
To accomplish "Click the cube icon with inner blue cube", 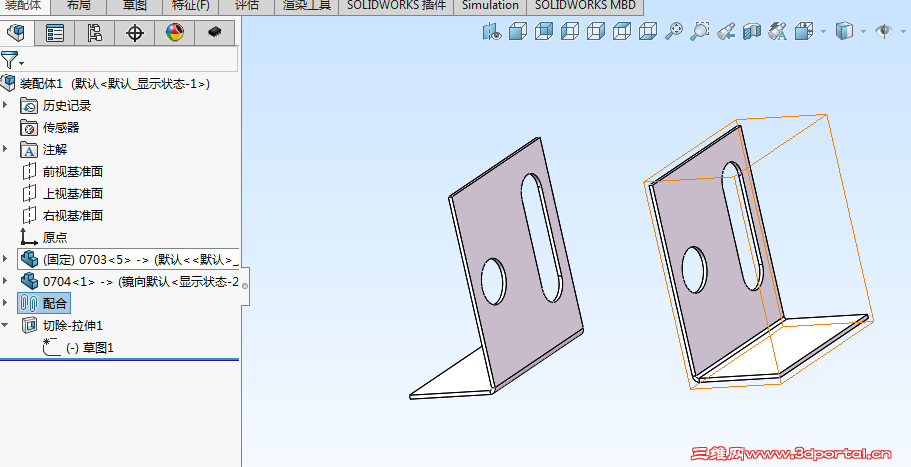I will point(544,31).
